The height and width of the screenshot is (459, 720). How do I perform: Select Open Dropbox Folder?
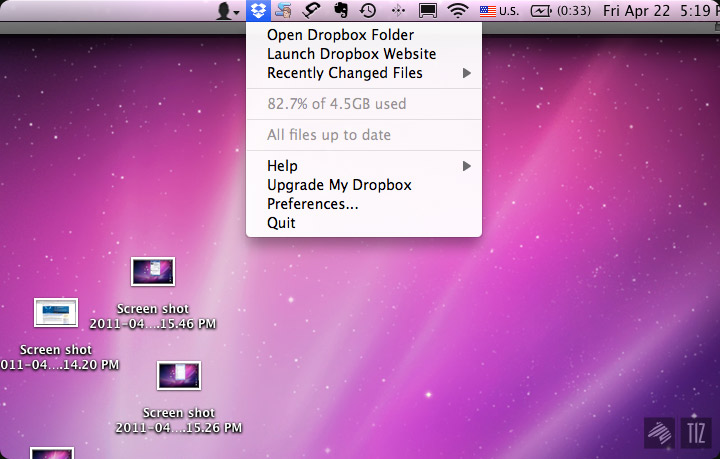coord(340,35)
